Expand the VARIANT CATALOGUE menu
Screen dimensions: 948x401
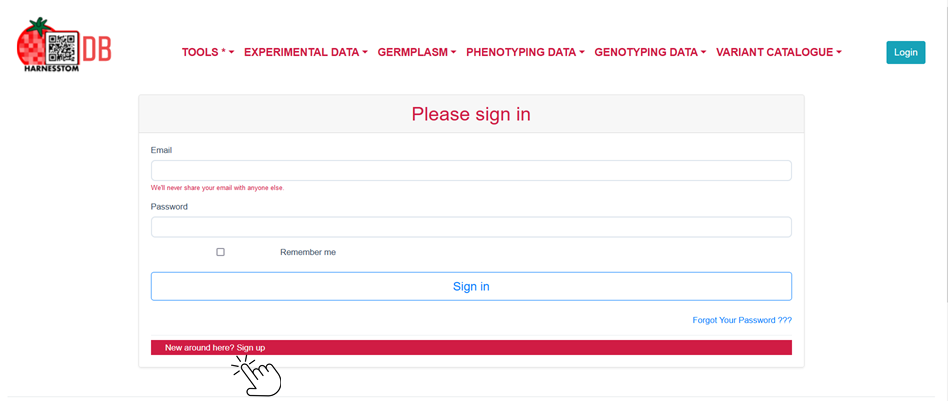(779, 52)
